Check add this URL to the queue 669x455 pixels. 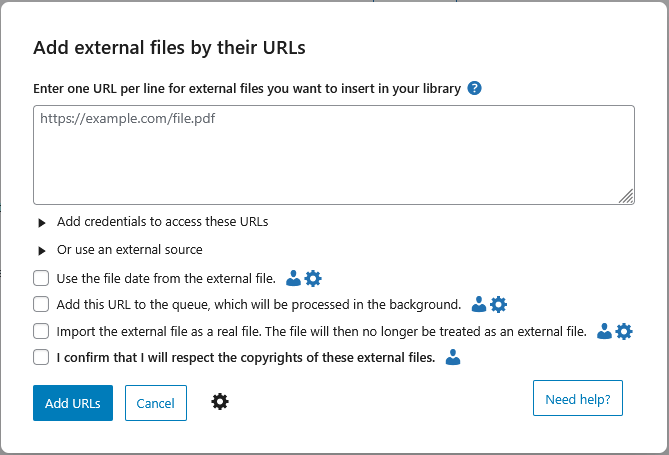click(x=41, y=304)
